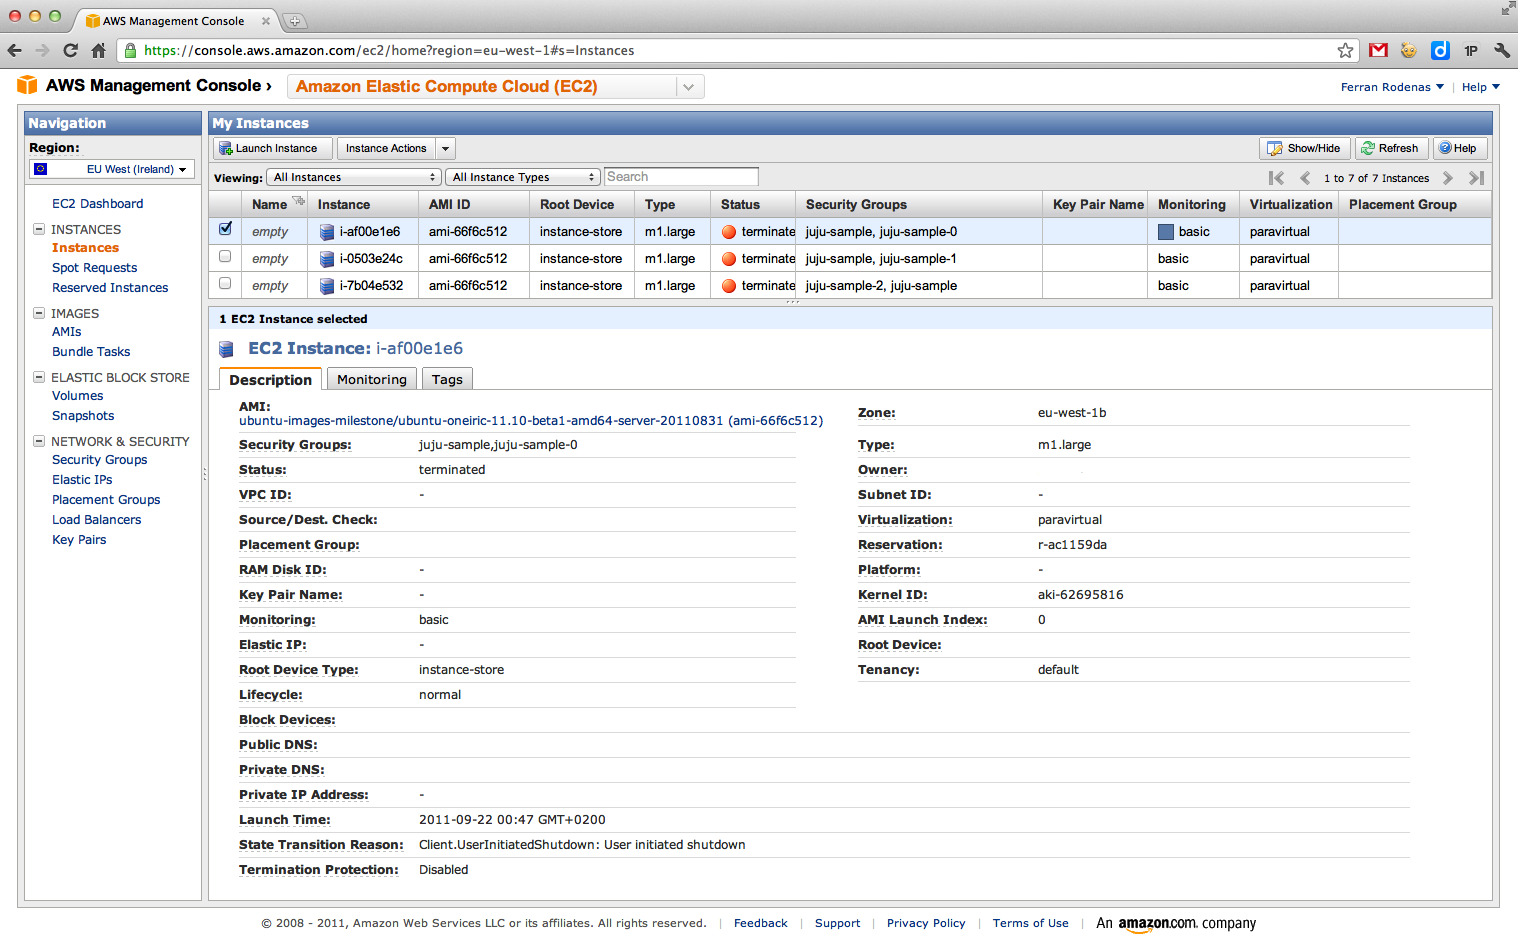Click the browser address bar
This screenshot has height=939, width=1518.
pos(738,50)
